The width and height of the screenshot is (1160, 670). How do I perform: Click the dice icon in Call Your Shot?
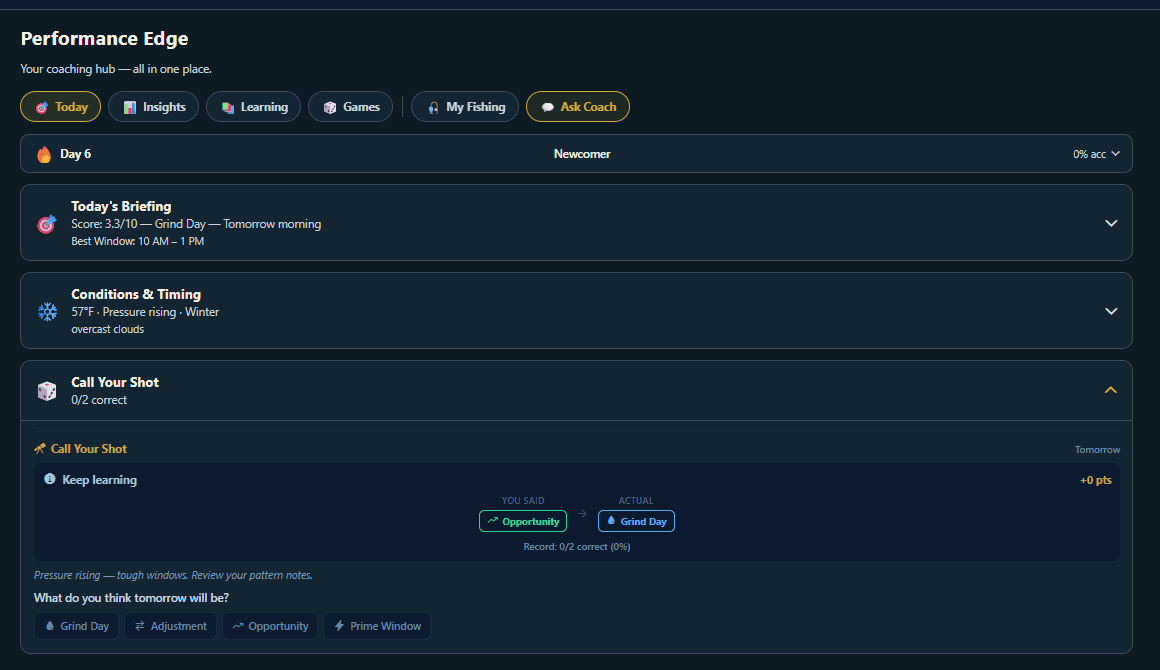tap(47, 391)
